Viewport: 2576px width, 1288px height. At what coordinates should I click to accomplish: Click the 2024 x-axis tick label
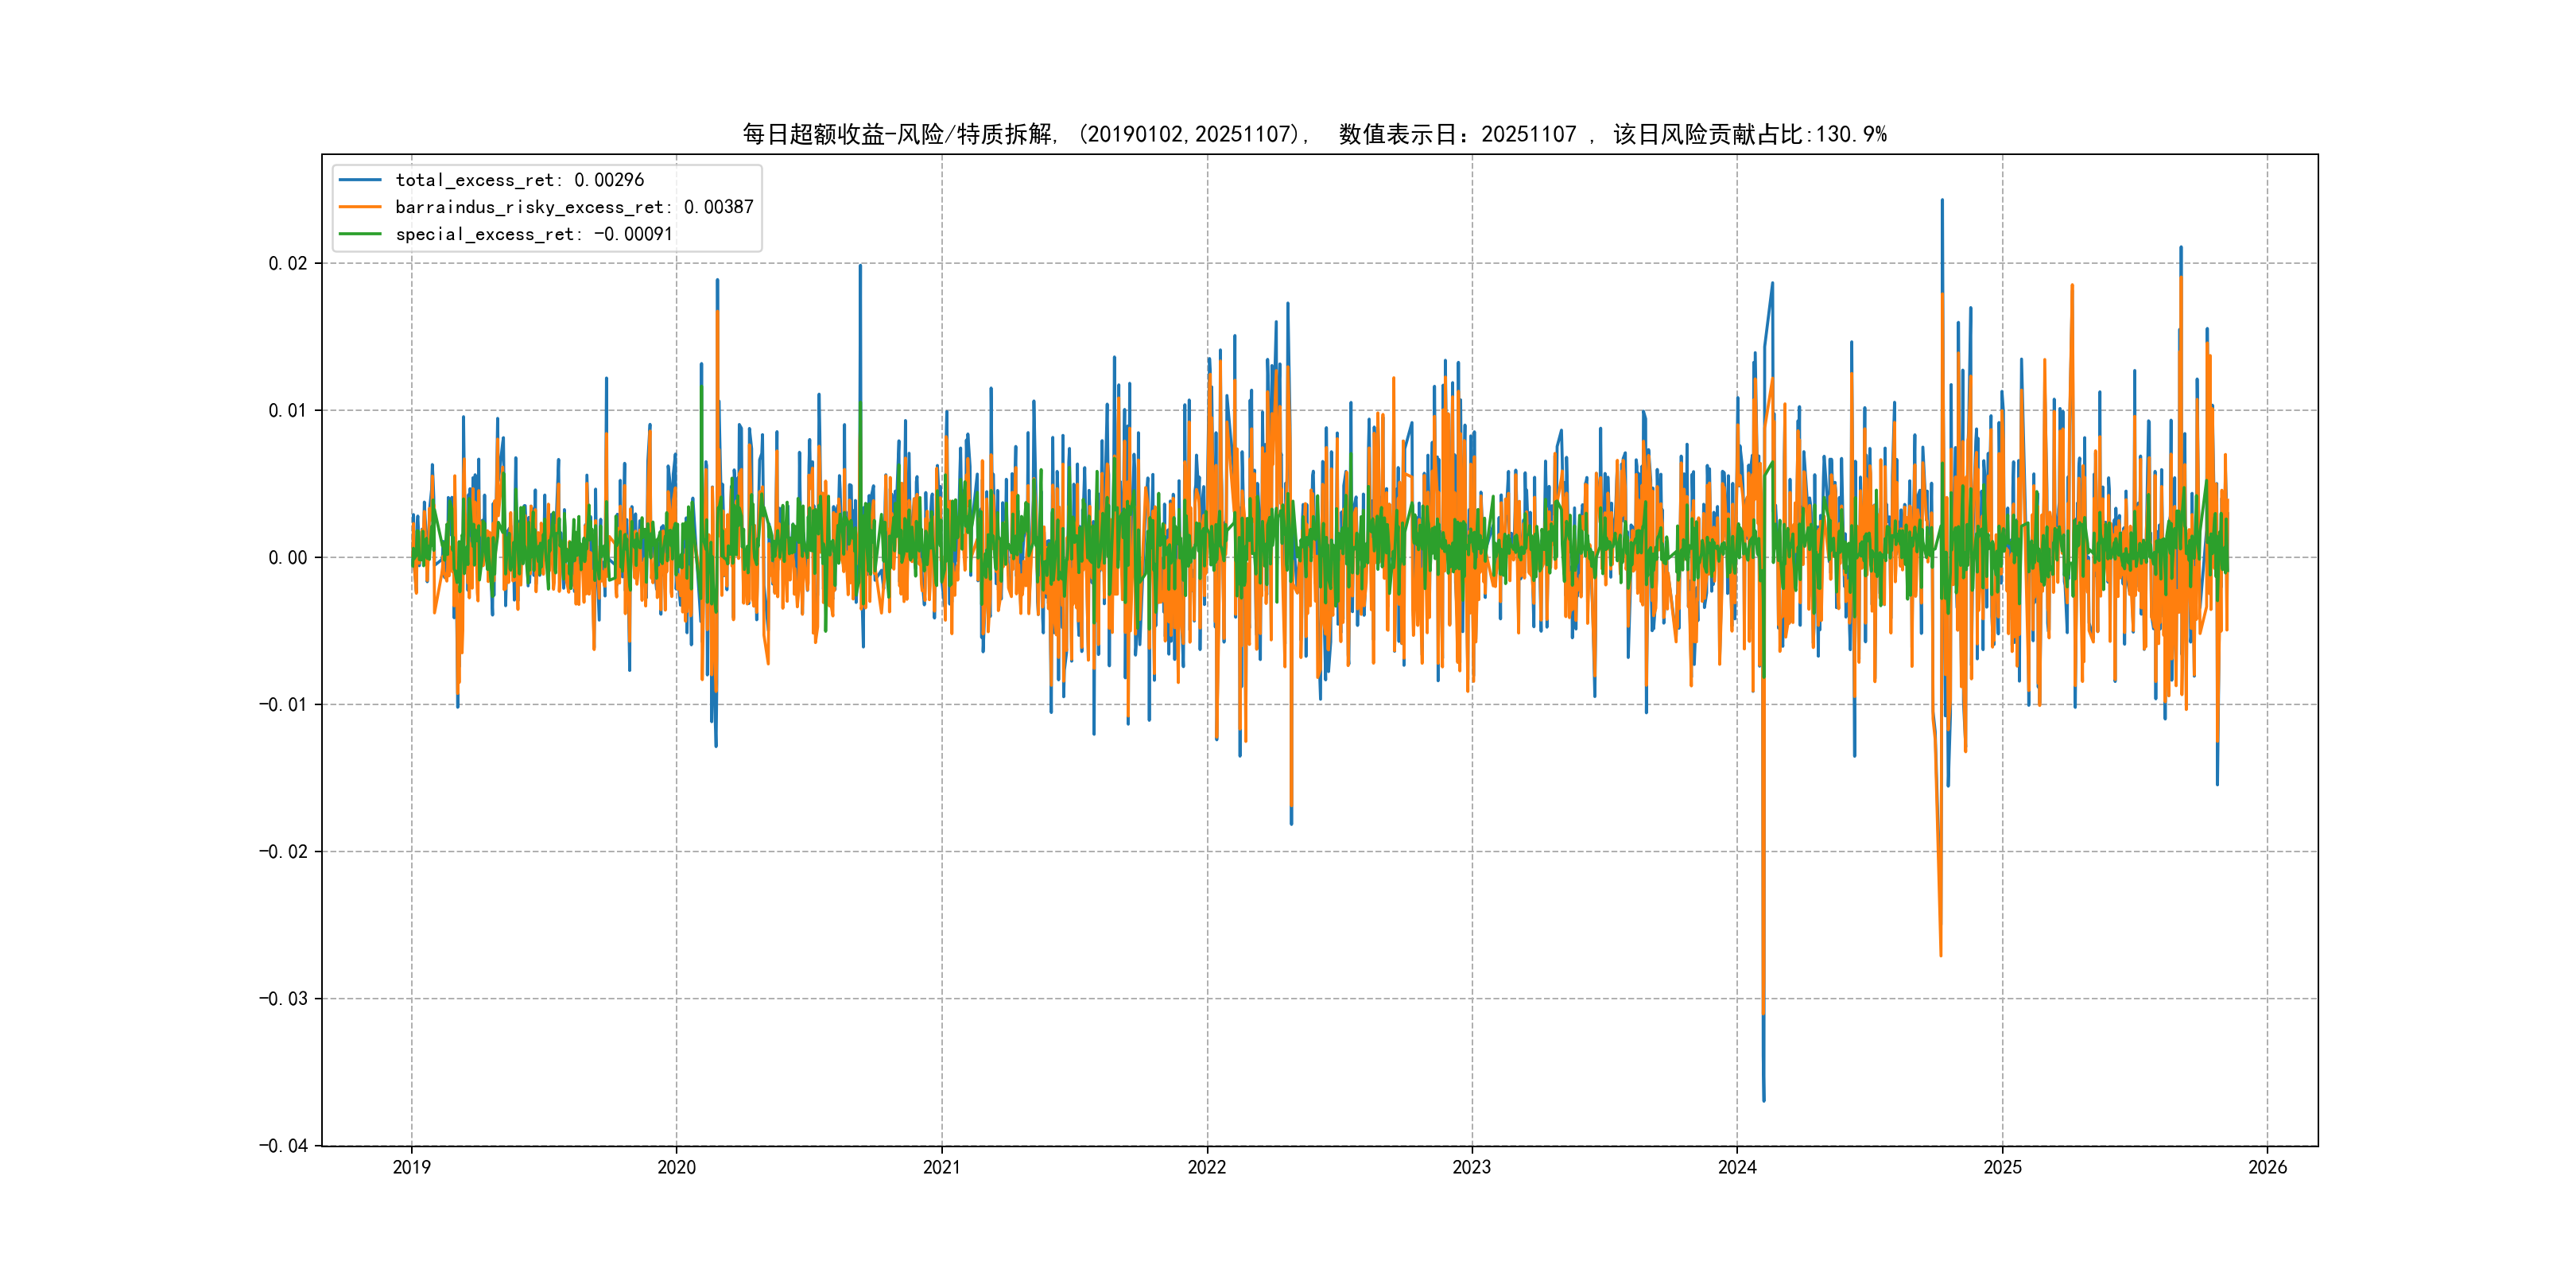point(1737,1167)
